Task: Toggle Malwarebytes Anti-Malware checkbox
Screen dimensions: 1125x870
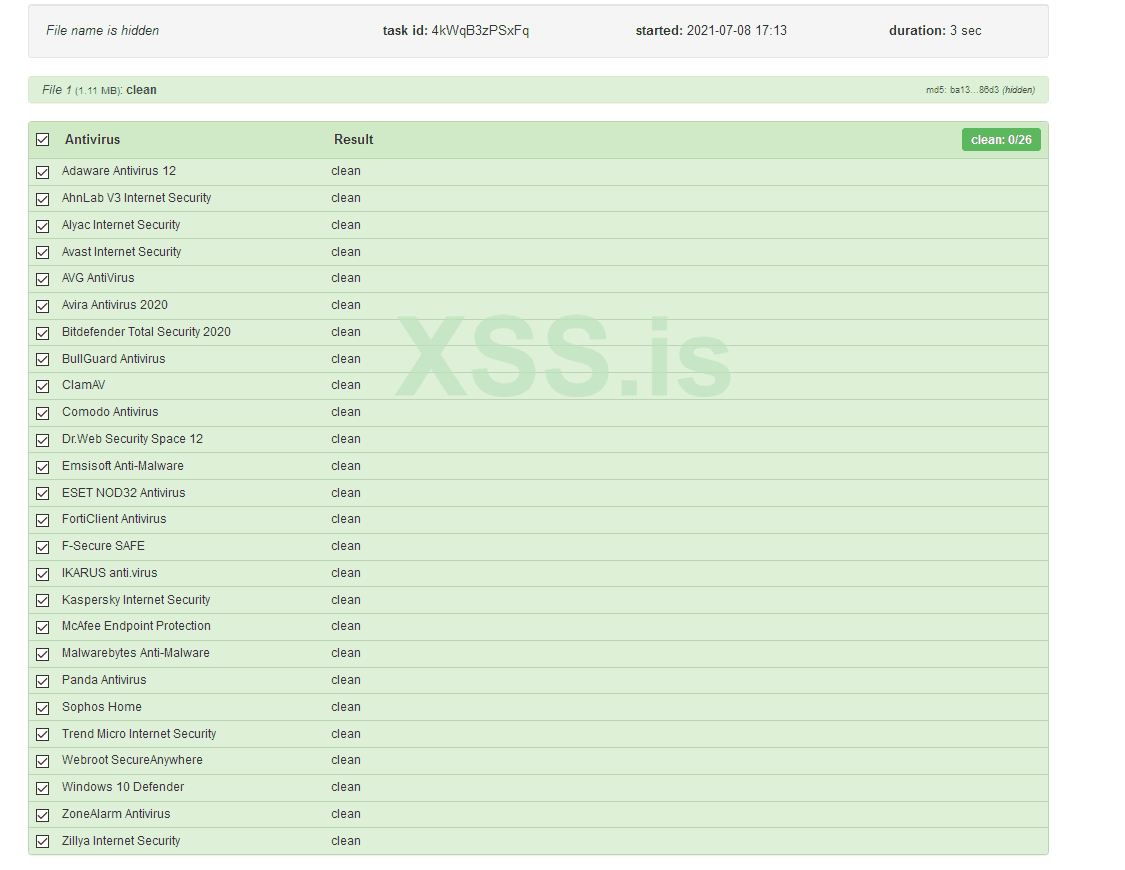Action: click(43, 654)
